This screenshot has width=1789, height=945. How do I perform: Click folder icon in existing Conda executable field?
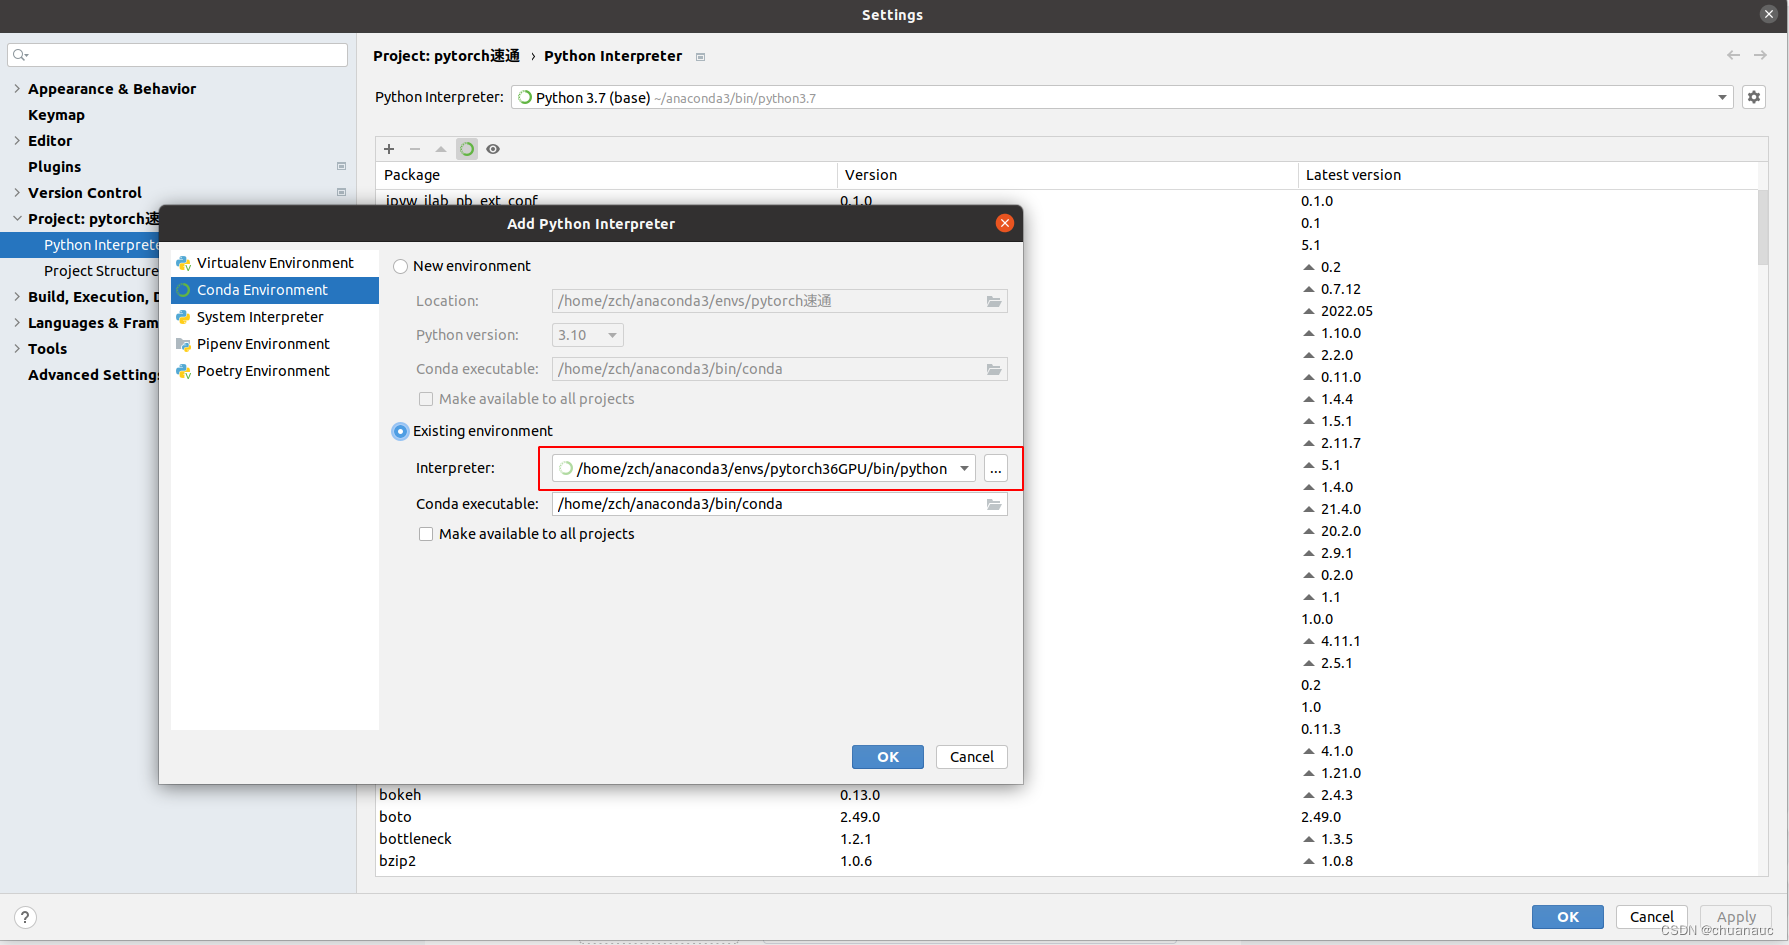pyautogui.click(x=994, y=504)
